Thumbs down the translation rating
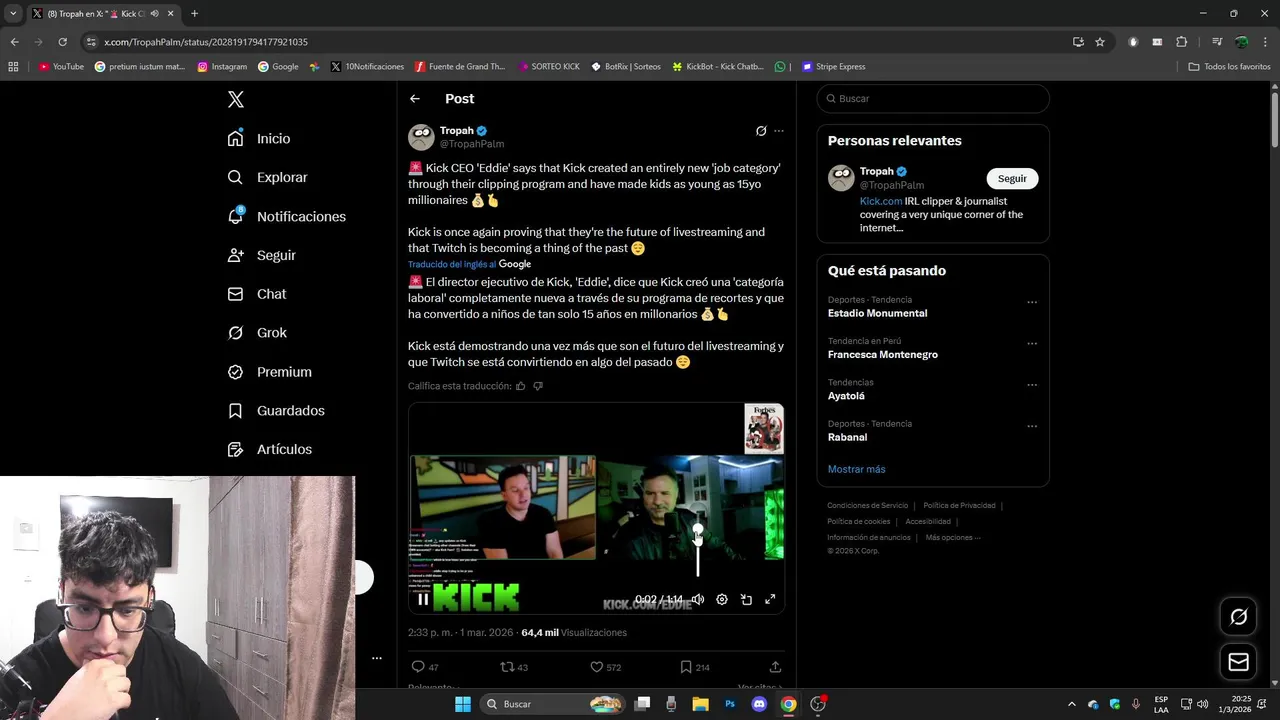 pyautogui.click(x=538, y=386)
